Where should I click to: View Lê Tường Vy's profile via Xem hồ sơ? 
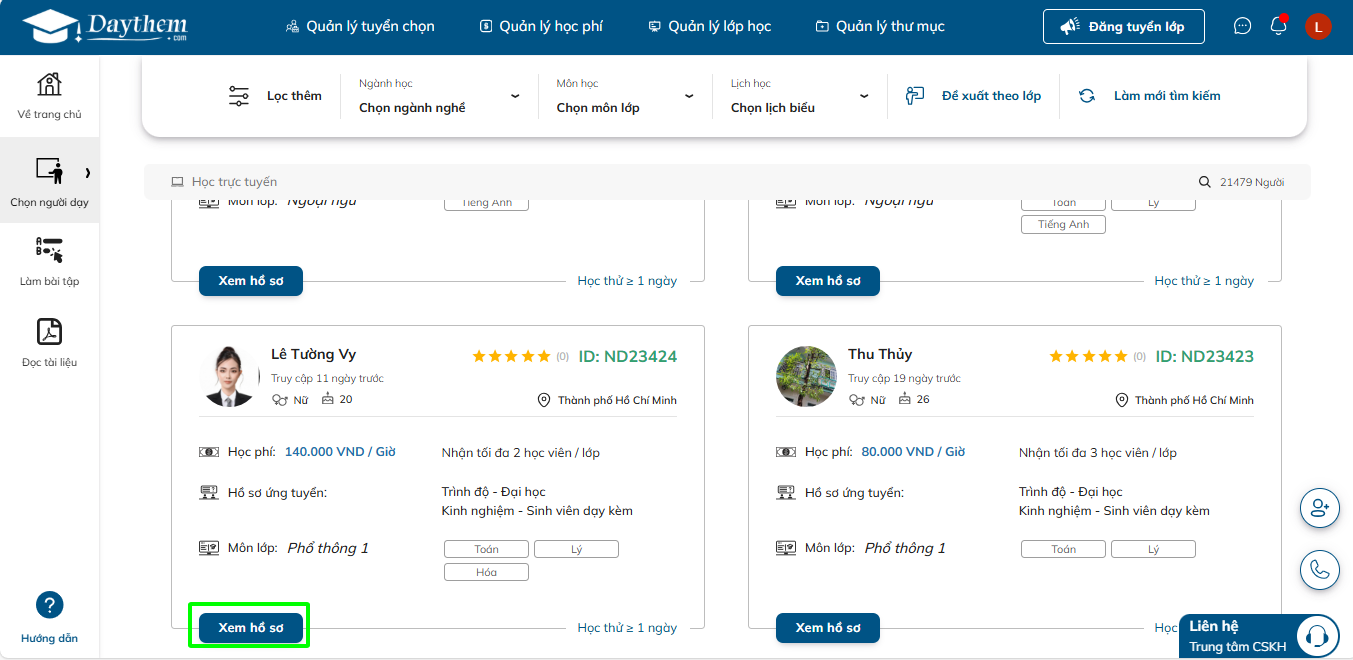click(251, 628)
